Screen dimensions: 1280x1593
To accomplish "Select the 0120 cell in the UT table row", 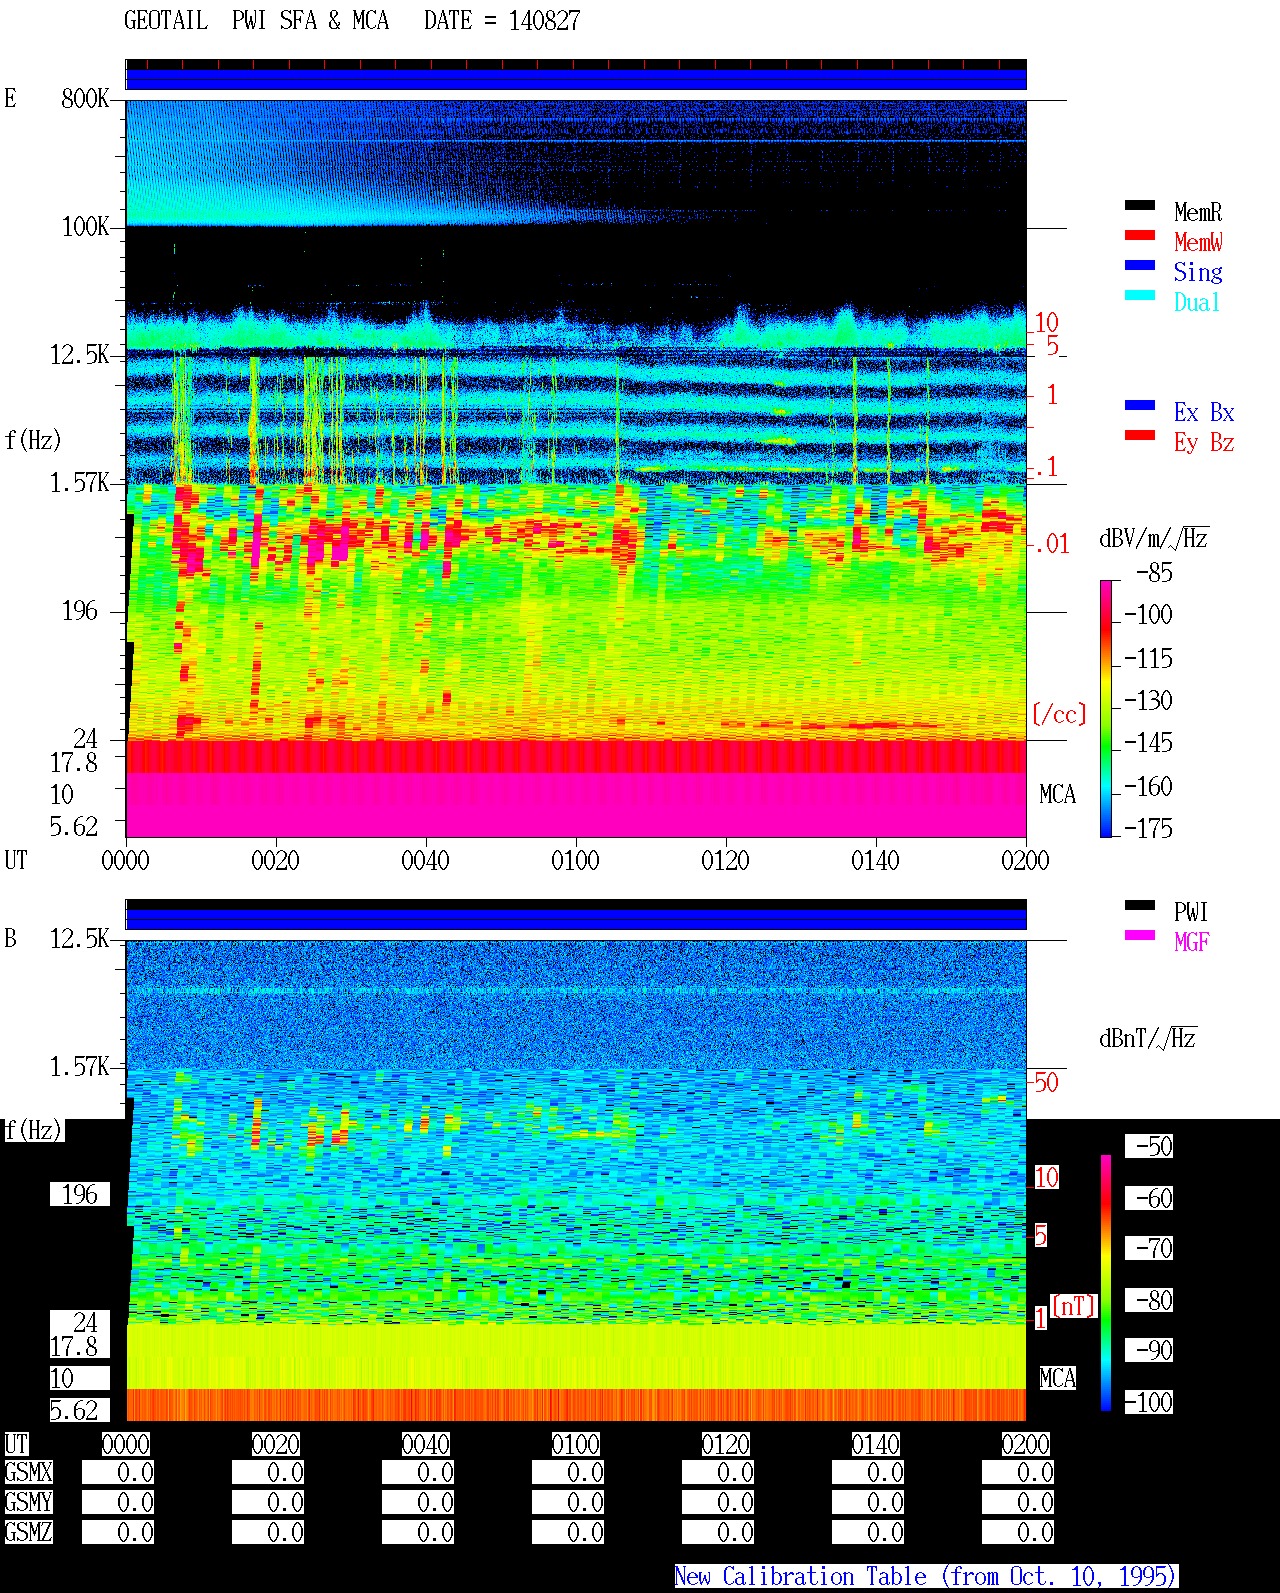I will 726,1445.
